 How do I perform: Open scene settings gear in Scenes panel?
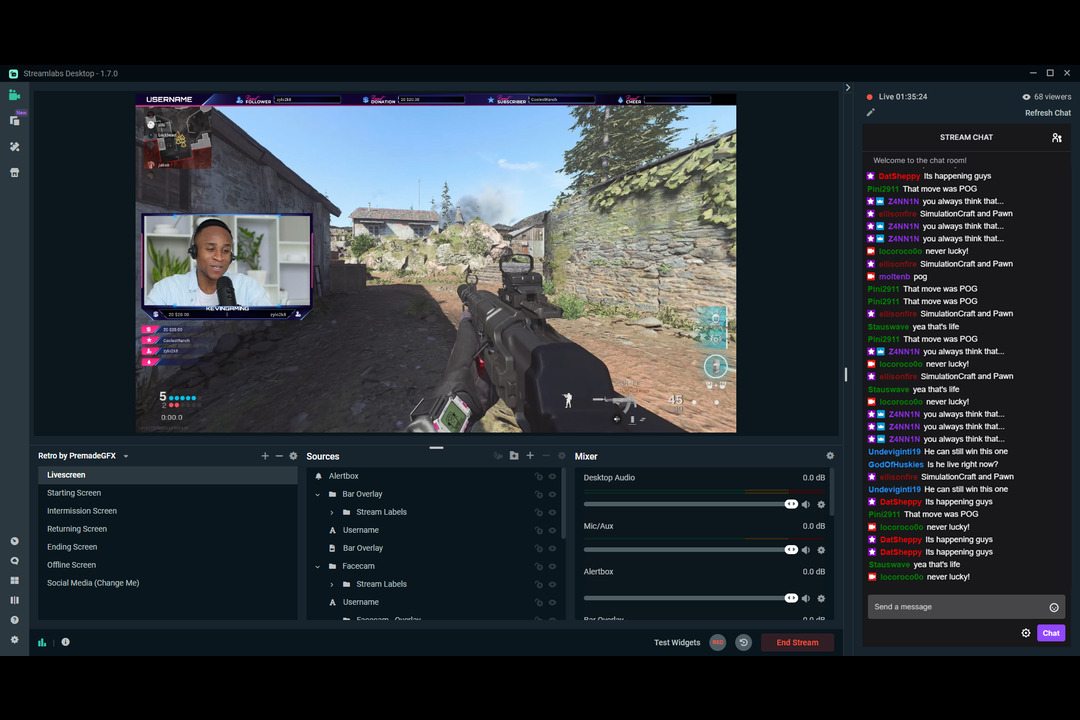pyautogui.click(x=293, y=456)
